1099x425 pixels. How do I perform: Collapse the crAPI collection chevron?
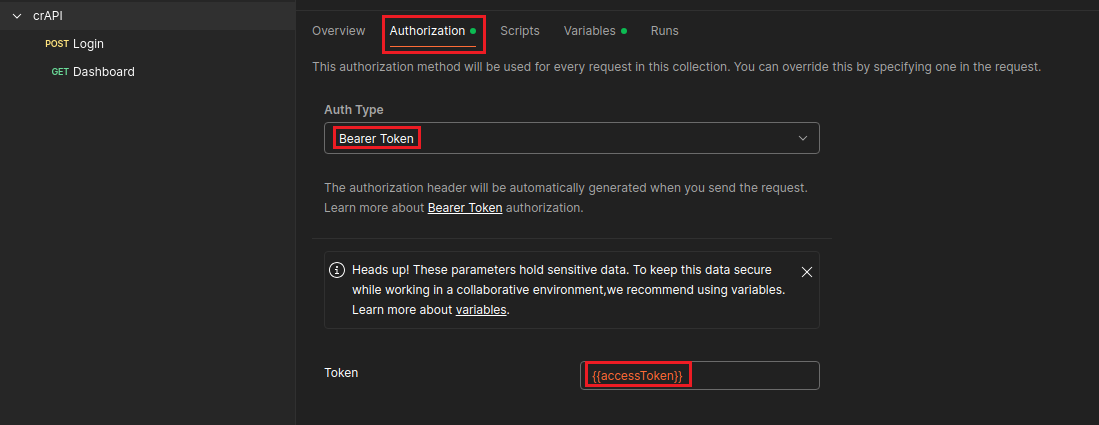coord(16,16)
